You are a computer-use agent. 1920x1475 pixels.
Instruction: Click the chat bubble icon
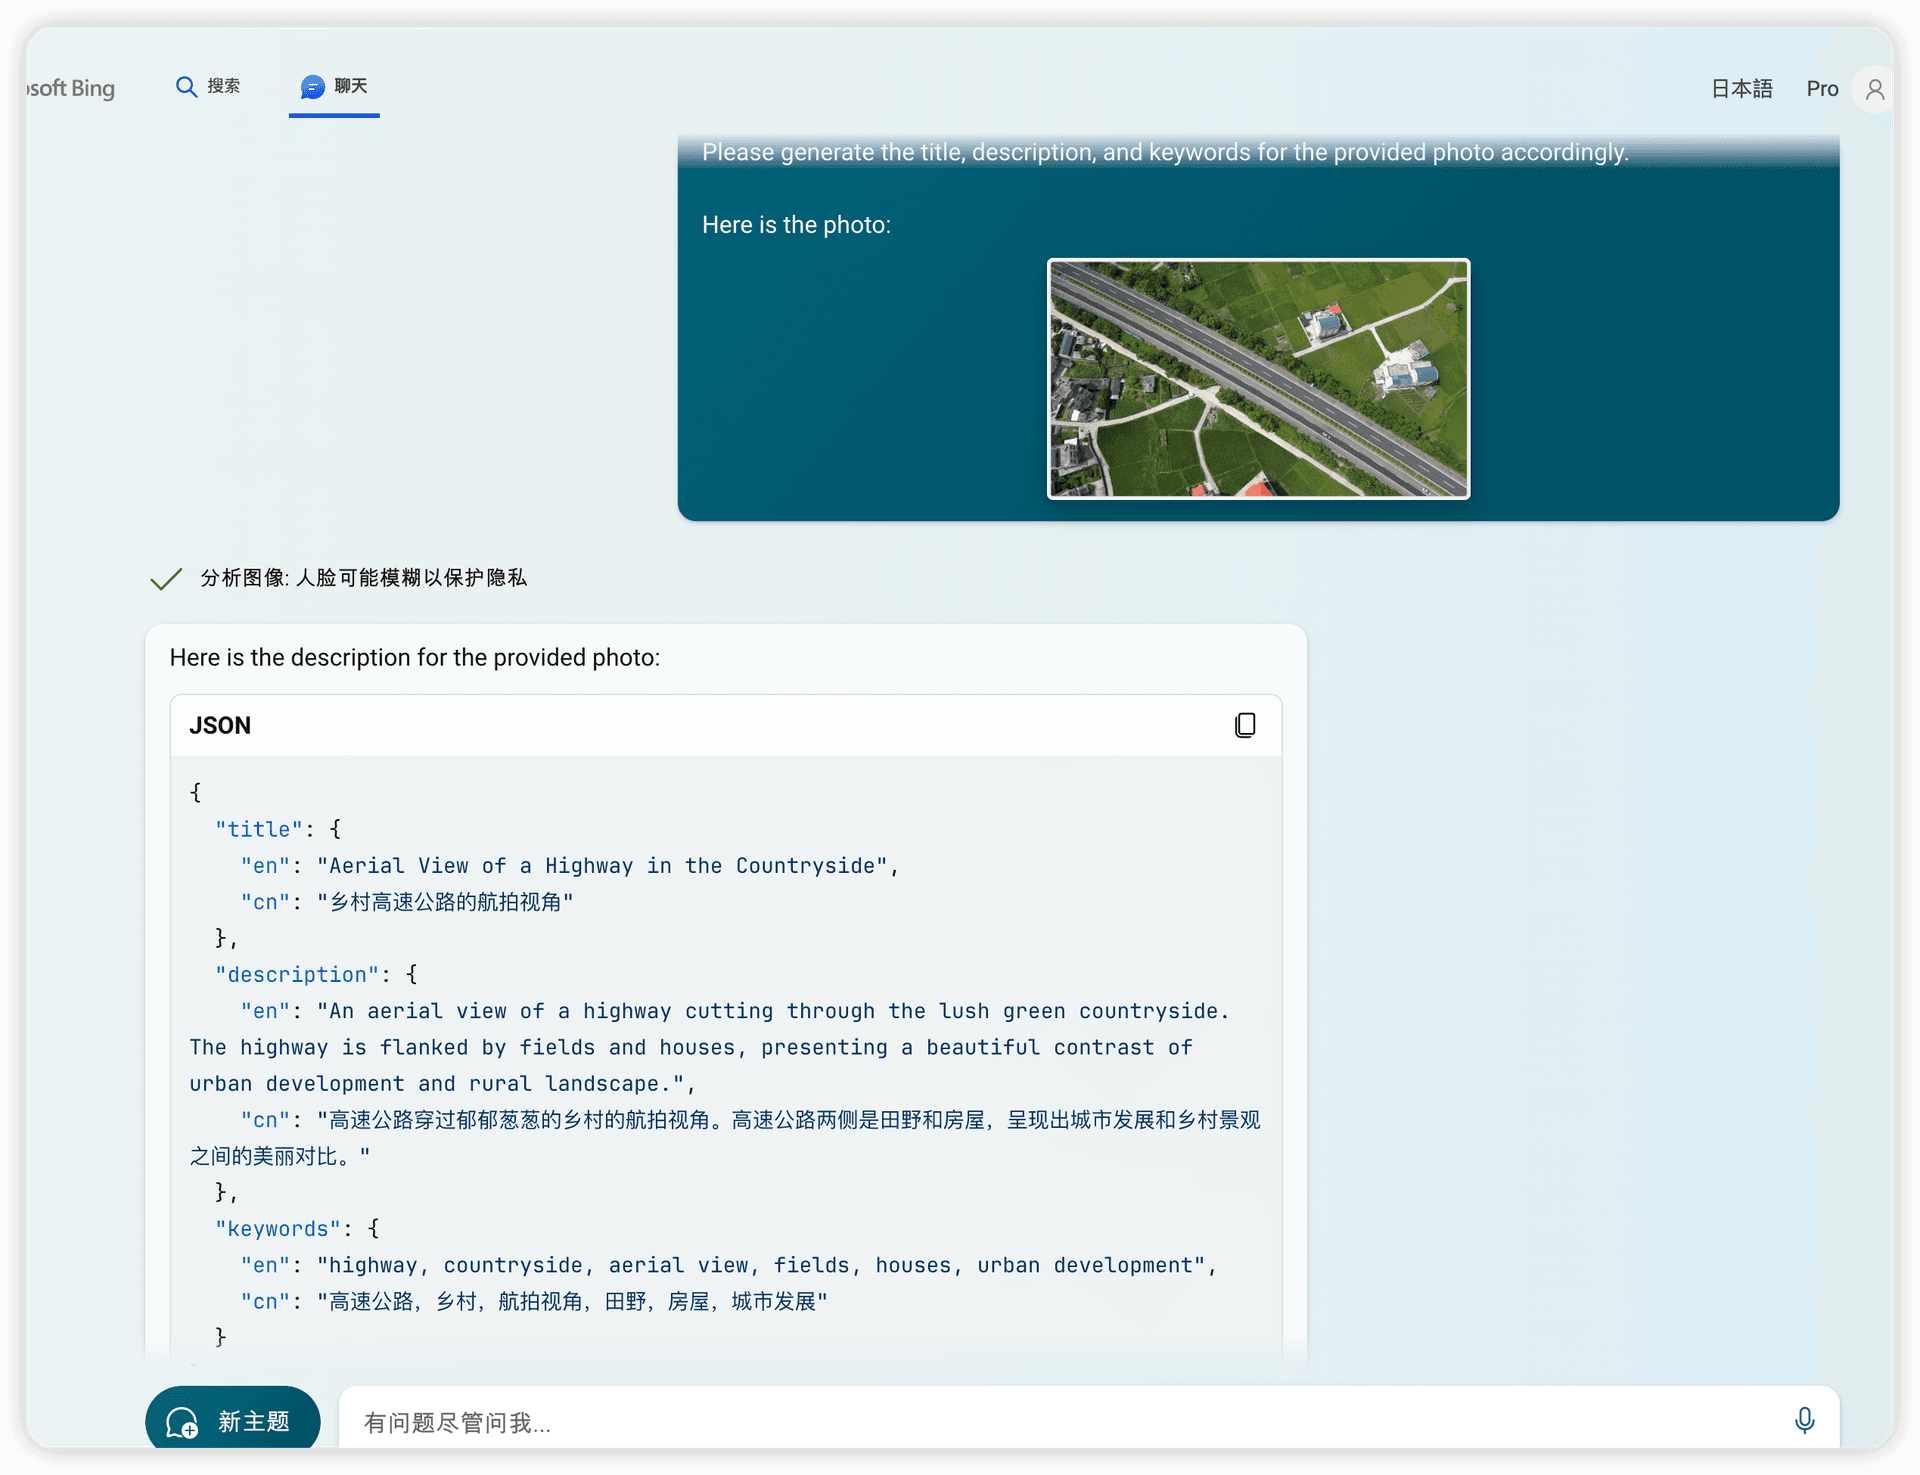[x=313, y=87]
